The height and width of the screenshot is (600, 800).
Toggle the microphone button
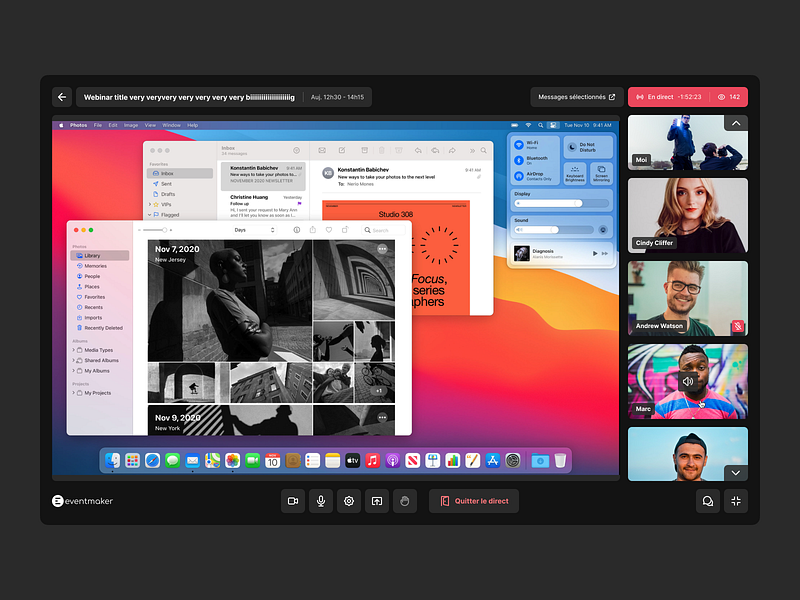(x=321, y=501)
